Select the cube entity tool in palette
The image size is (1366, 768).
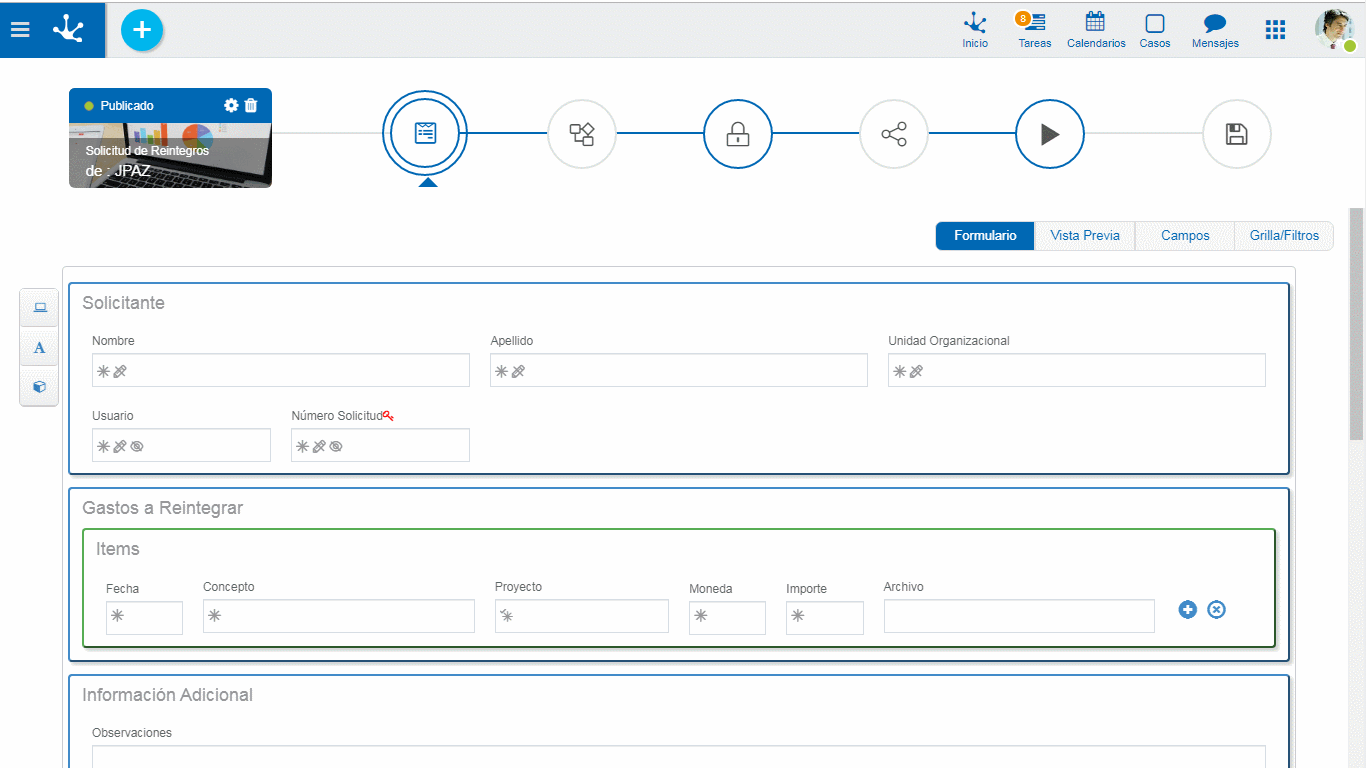tap(40, 387)
